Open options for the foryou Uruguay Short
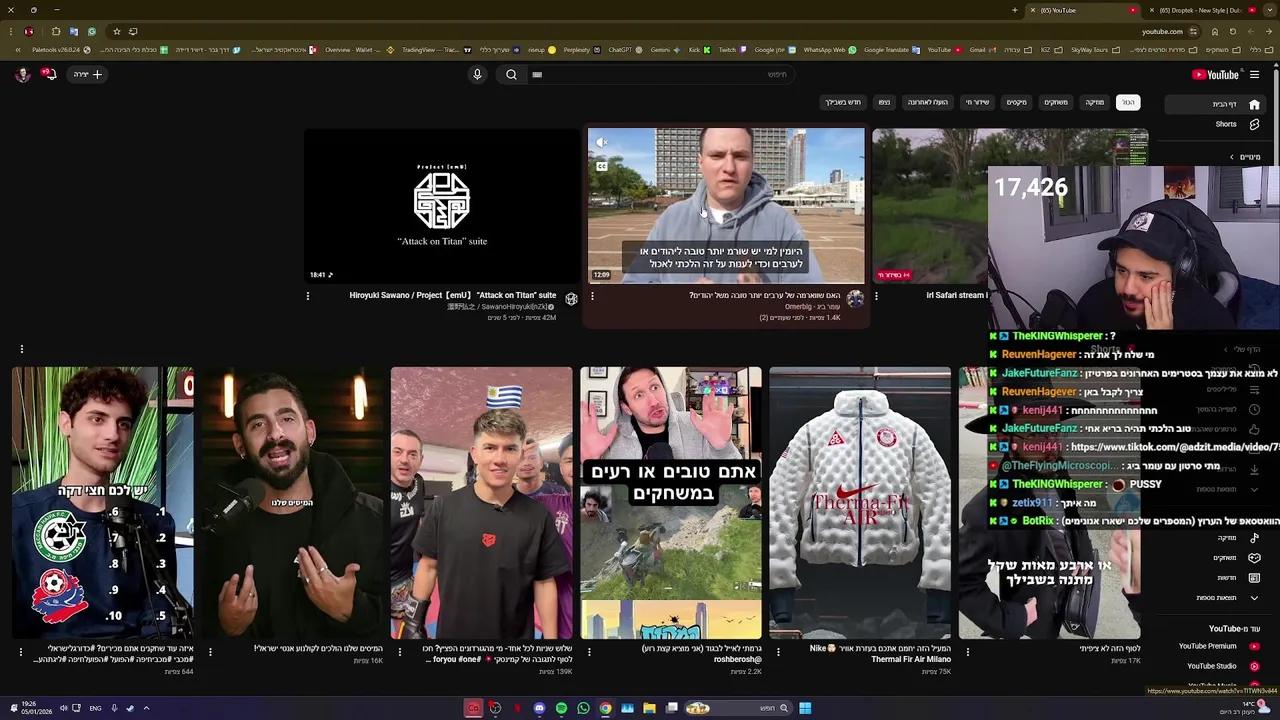 coord(400,652)
